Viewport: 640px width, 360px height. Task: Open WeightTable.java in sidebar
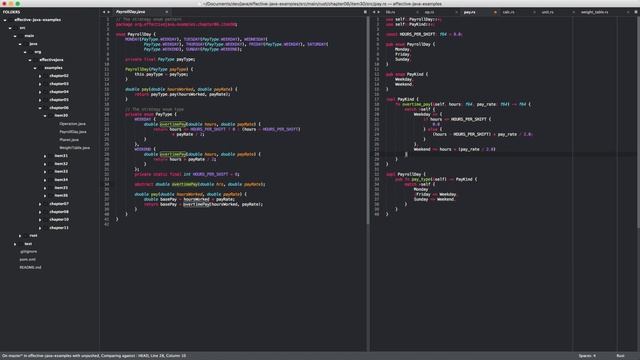click(74, 148)
